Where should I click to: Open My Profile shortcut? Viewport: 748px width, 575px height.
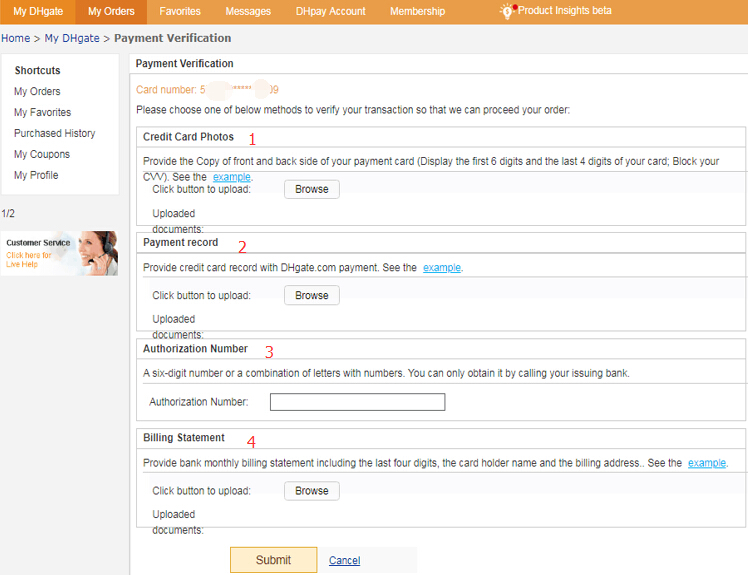click(36, 175)
